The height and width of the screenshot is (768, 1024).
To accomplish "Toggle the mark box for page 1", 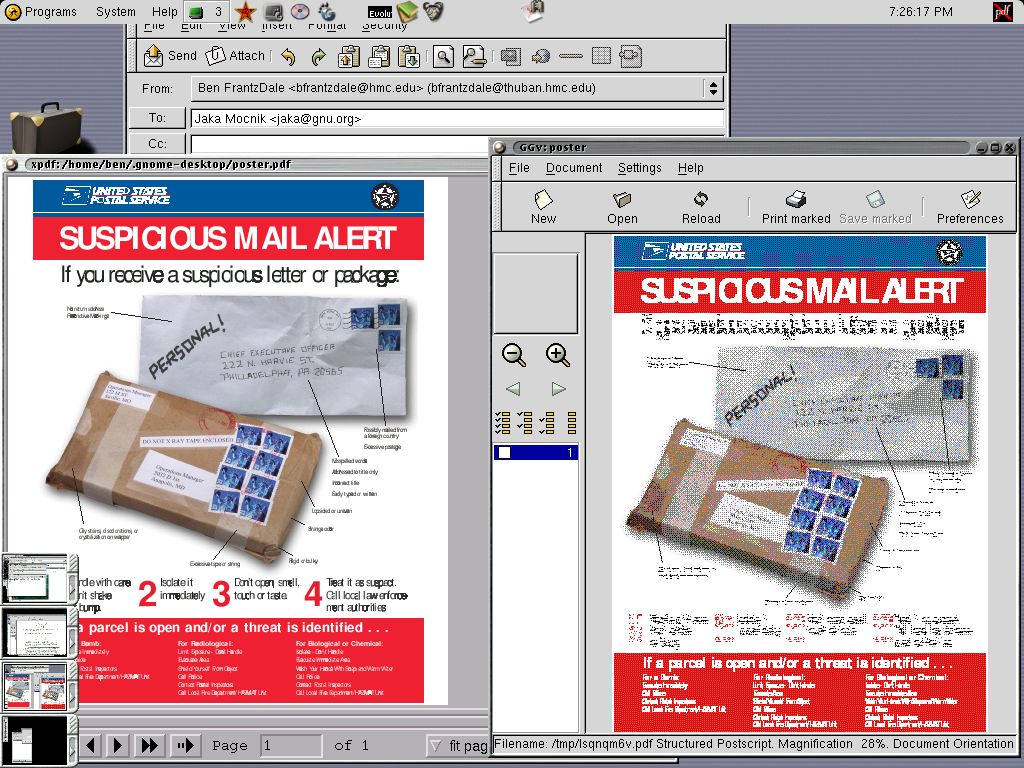I will (x=504, y=452).
